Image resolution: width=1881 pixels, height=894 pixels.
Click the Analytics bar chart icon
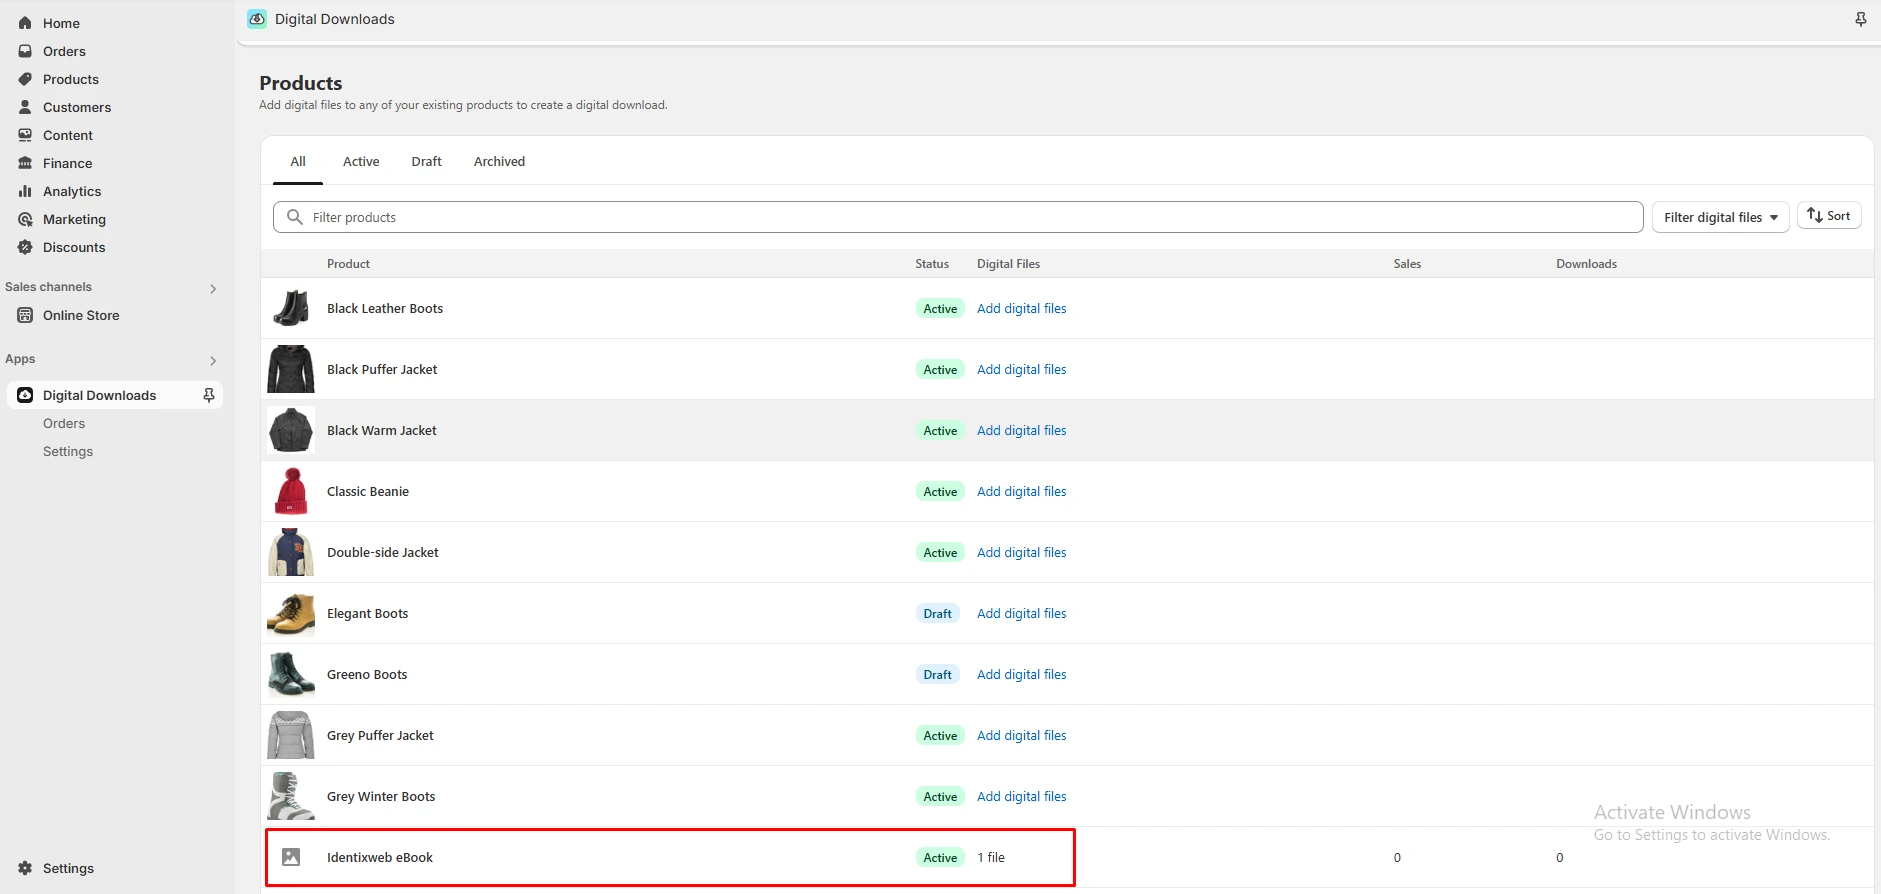pos(25,191)
